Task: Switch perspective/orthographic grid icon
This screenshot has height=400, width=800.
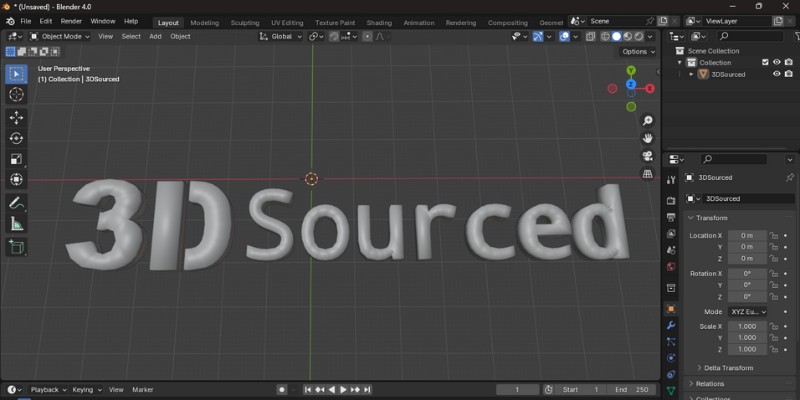Action: tap(647, 174)
